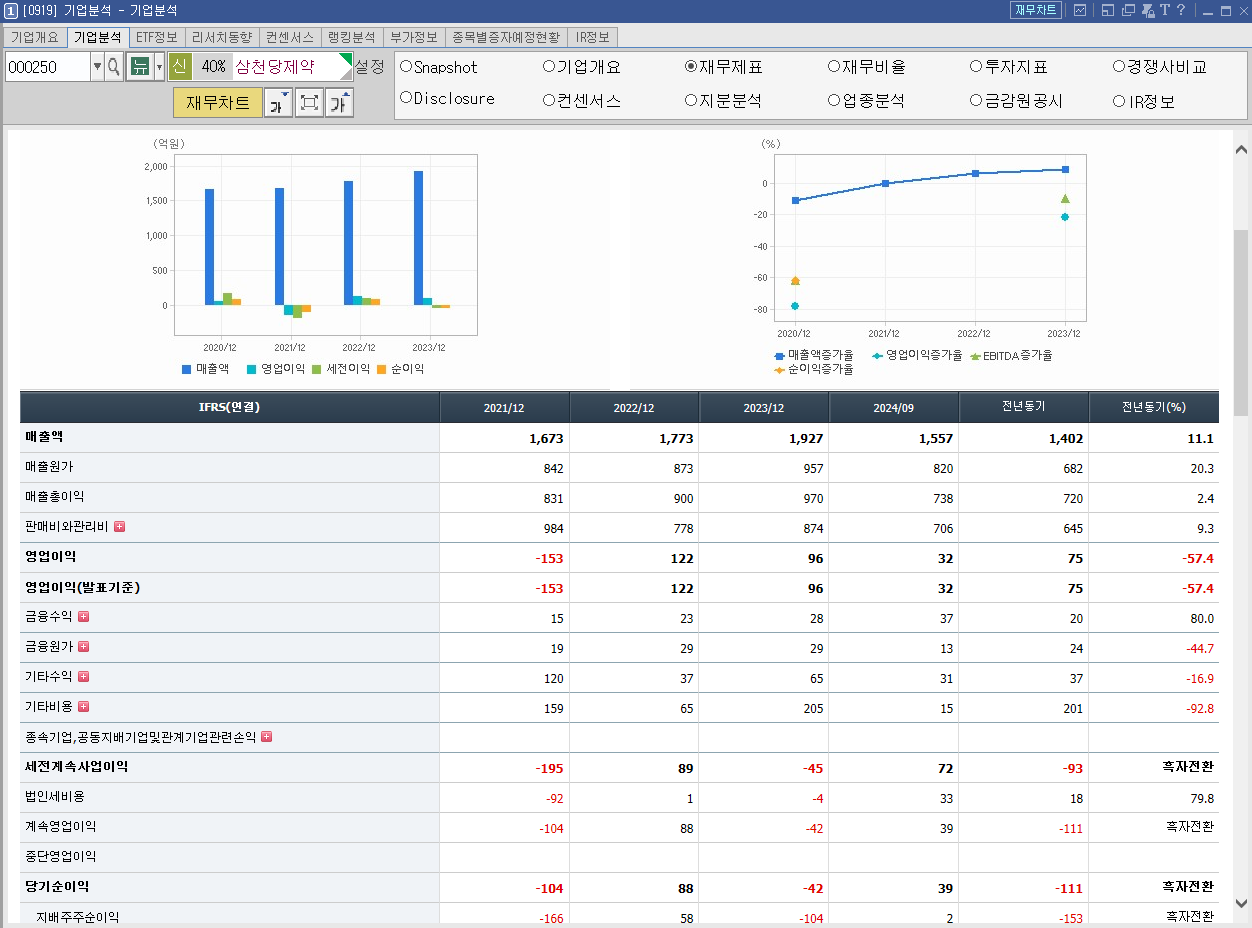Screen dimensions: 1252x928
Task: Increase font size with the 가 up-arrow icon
Action: [x=340, y=102]
